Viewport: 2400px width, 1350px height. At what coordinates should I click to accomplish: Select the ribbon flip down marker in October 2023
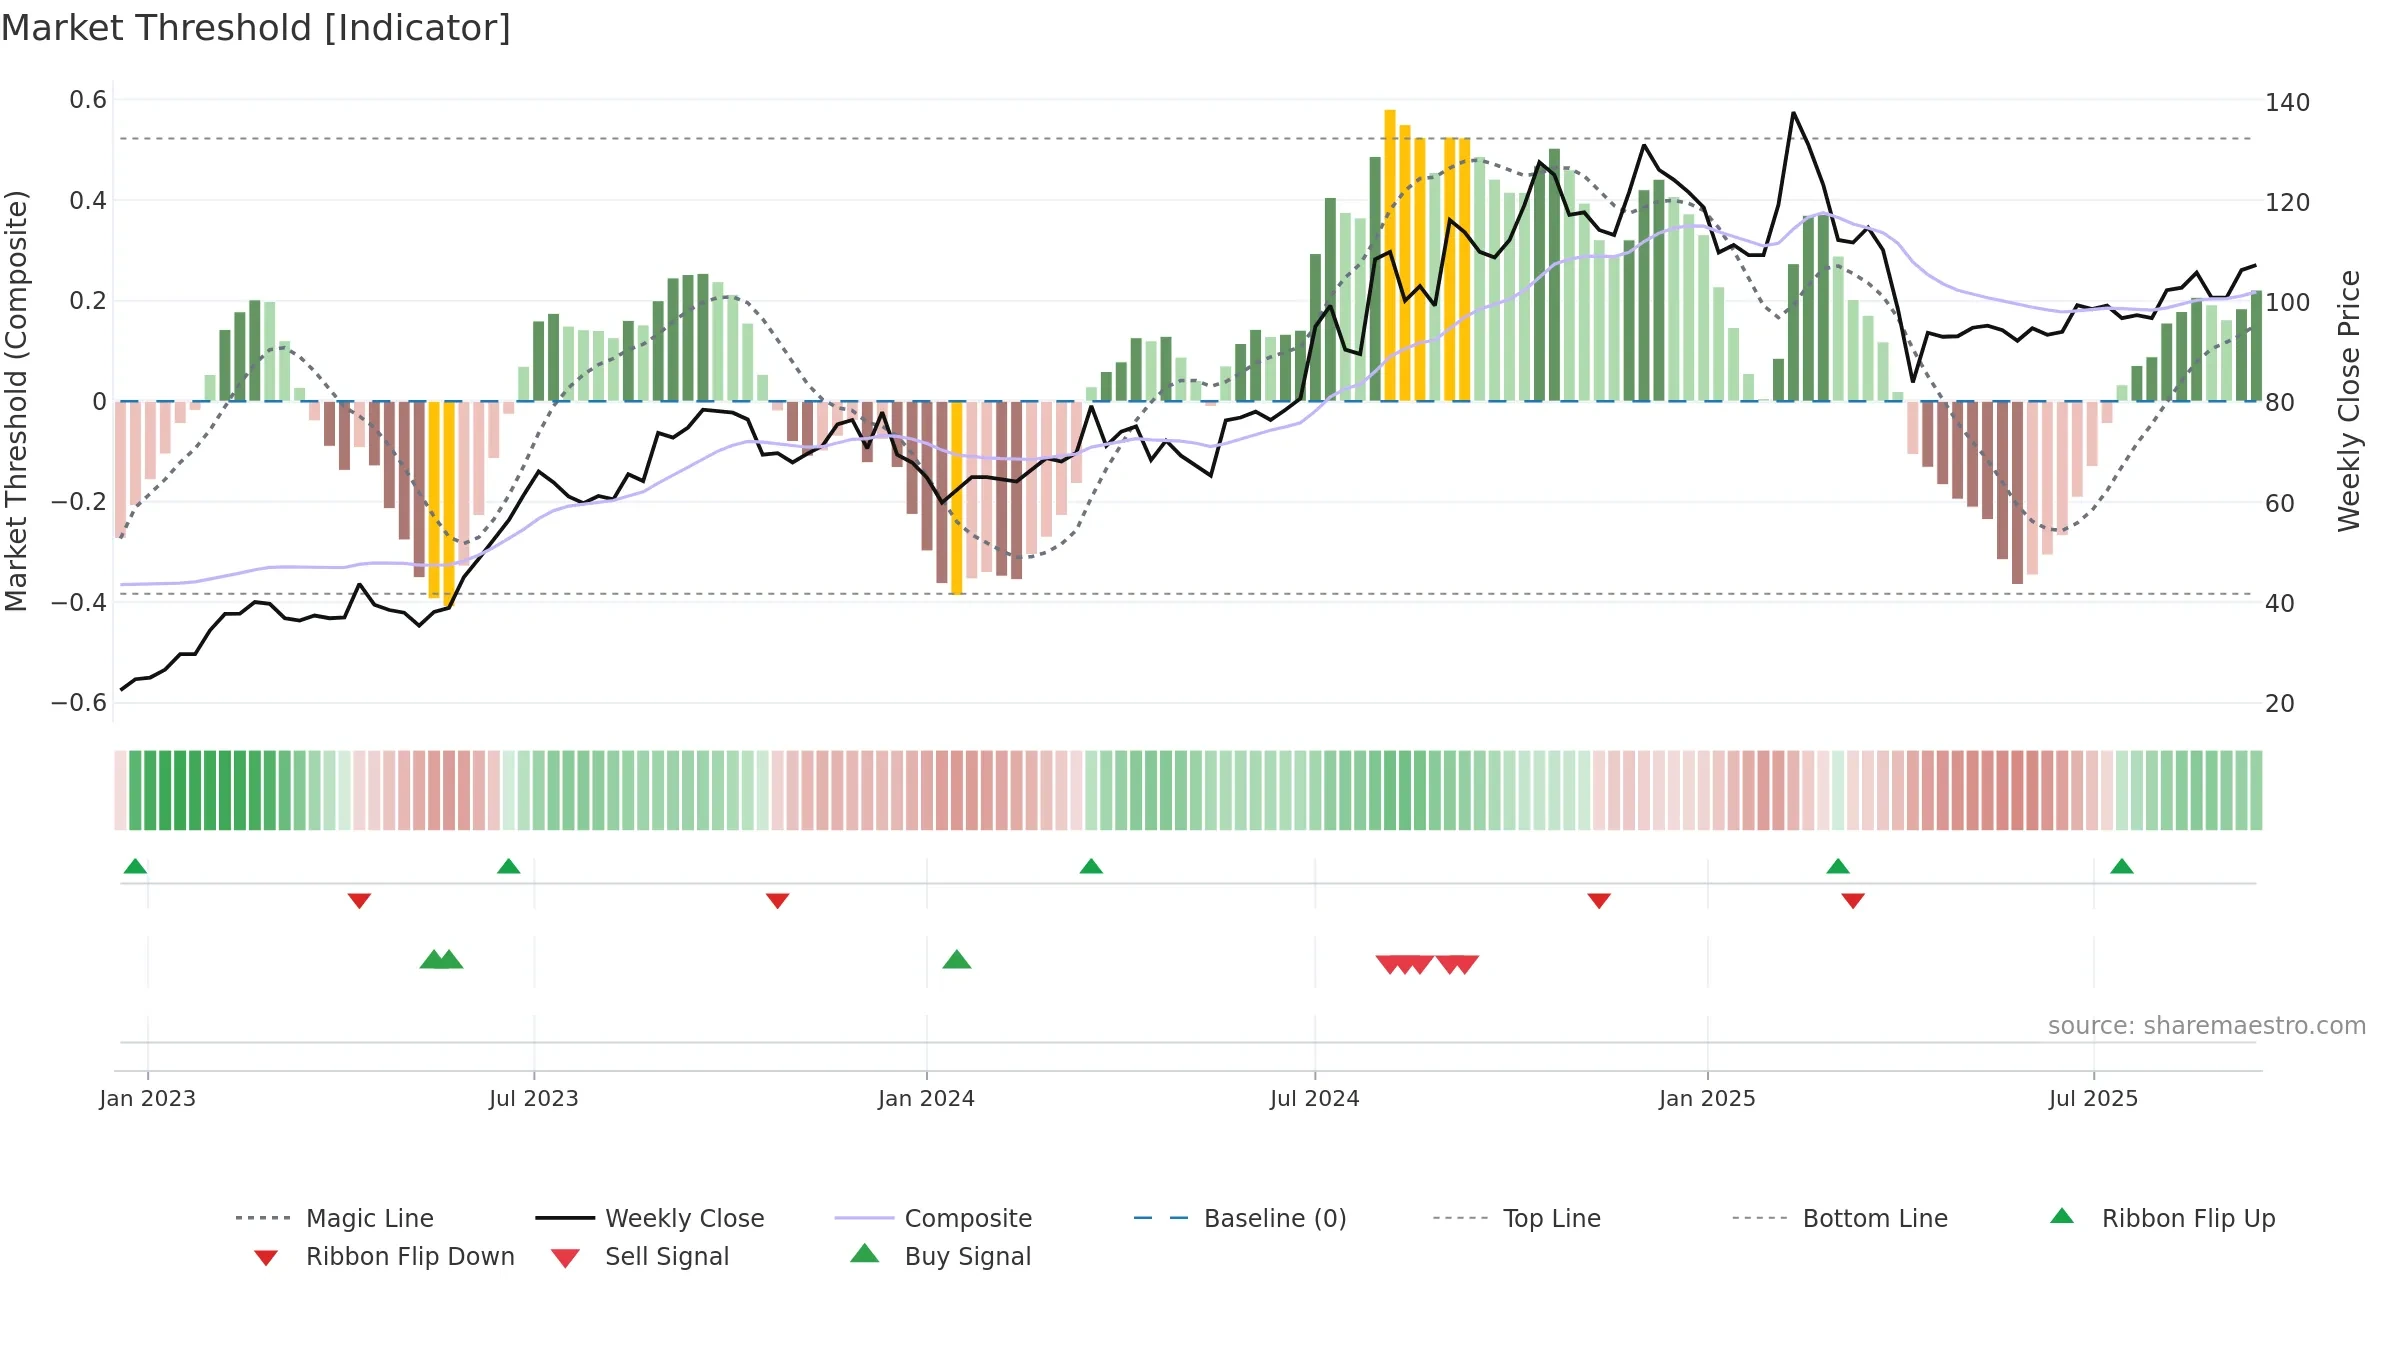777,901
